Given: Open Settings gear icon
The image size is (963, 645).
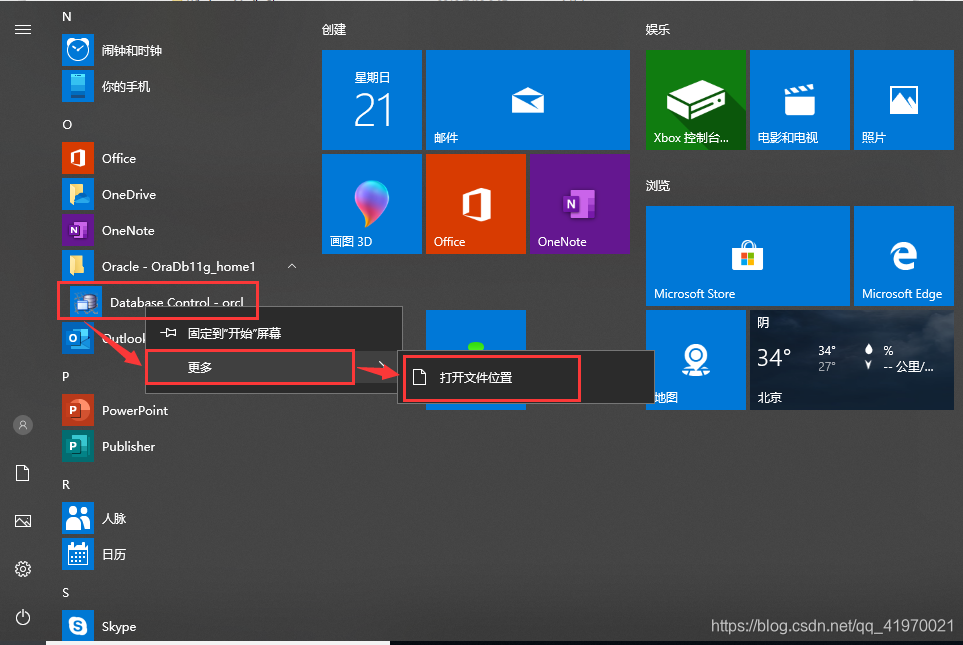Looking at the screenshot, I should pos(23,569).
